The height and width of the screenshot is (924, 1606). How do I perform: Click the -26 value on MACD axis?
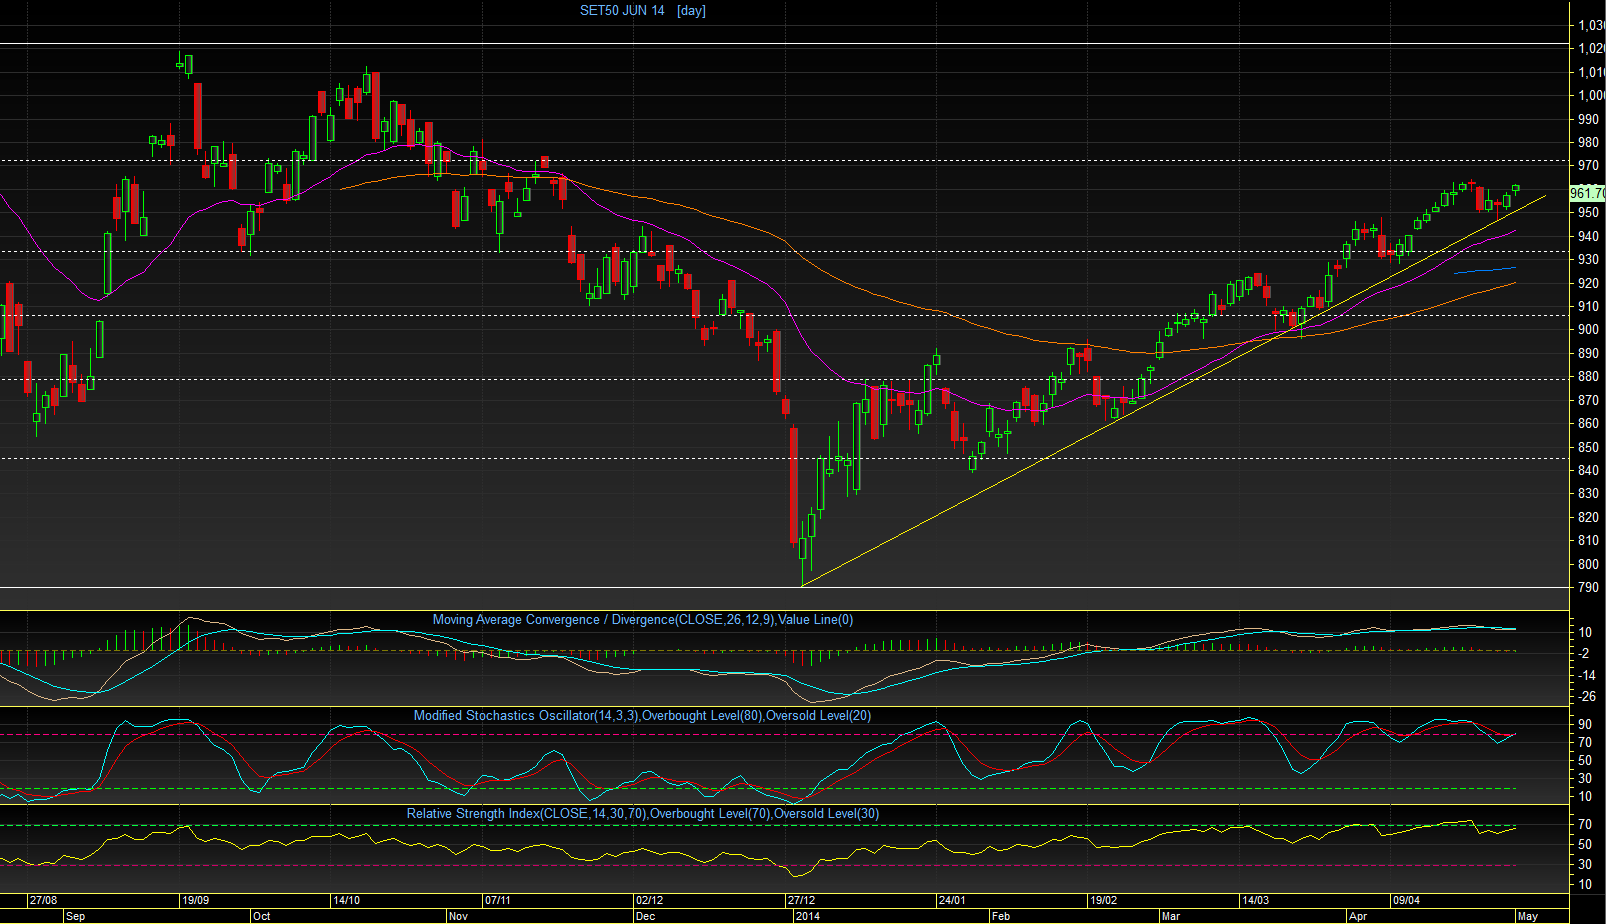(1587, 697)
